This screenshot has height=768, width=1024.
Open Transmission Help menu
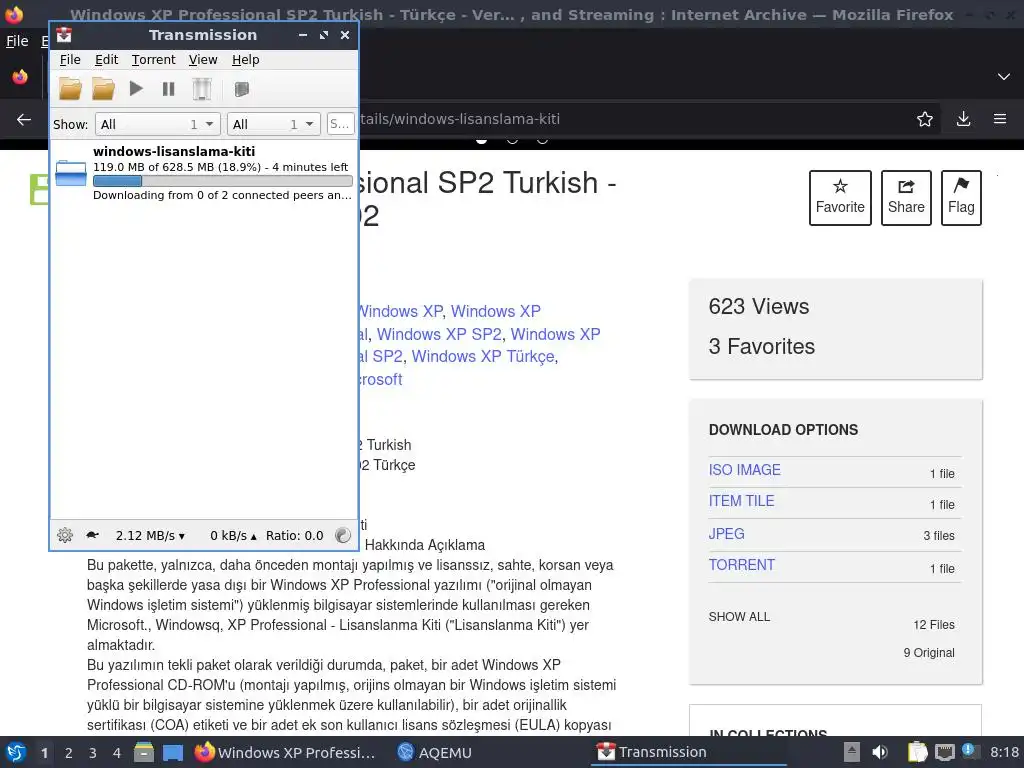(x=246, y=59)
